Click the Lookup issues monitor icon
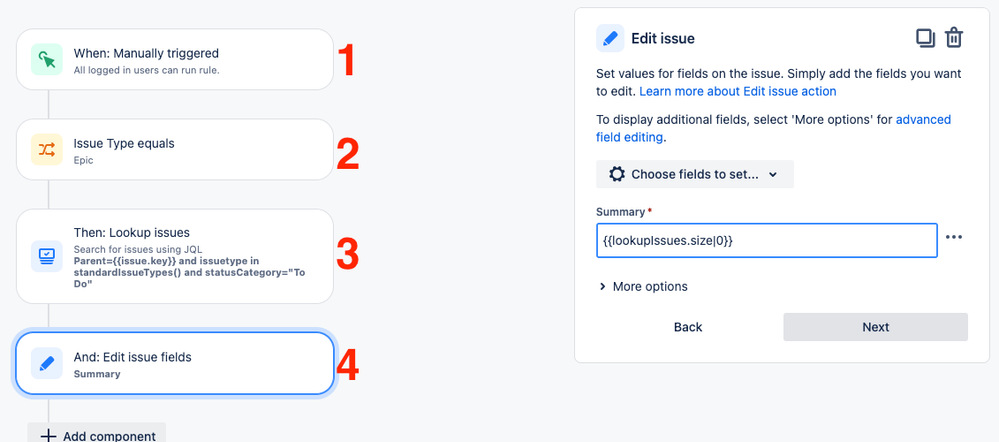Screen dimensions: 999x442 47,256
